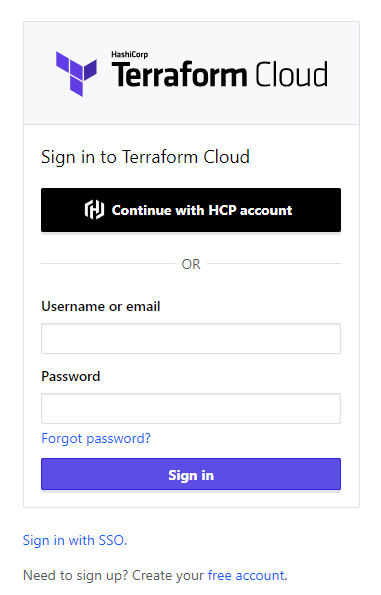Screen dimensions: 381x595
Task: Click the Password field label
Action: coord(71,376)
